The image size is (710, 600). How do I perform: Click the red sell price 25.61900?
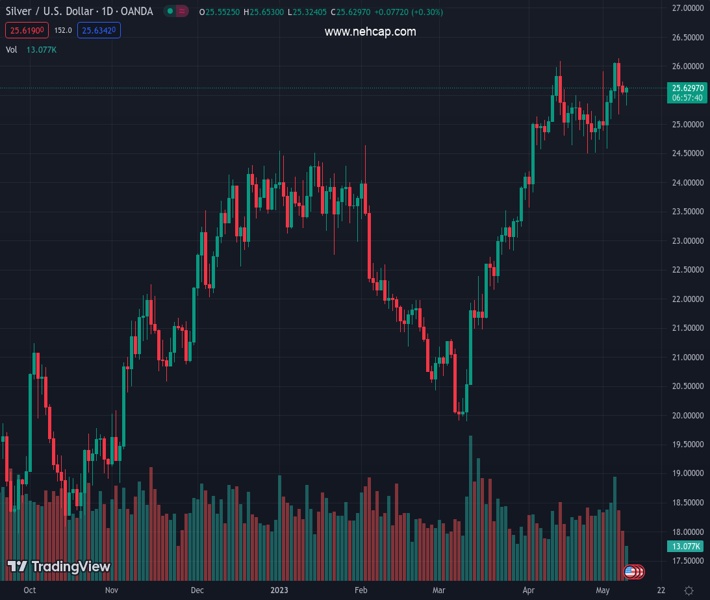pos(26,31)
